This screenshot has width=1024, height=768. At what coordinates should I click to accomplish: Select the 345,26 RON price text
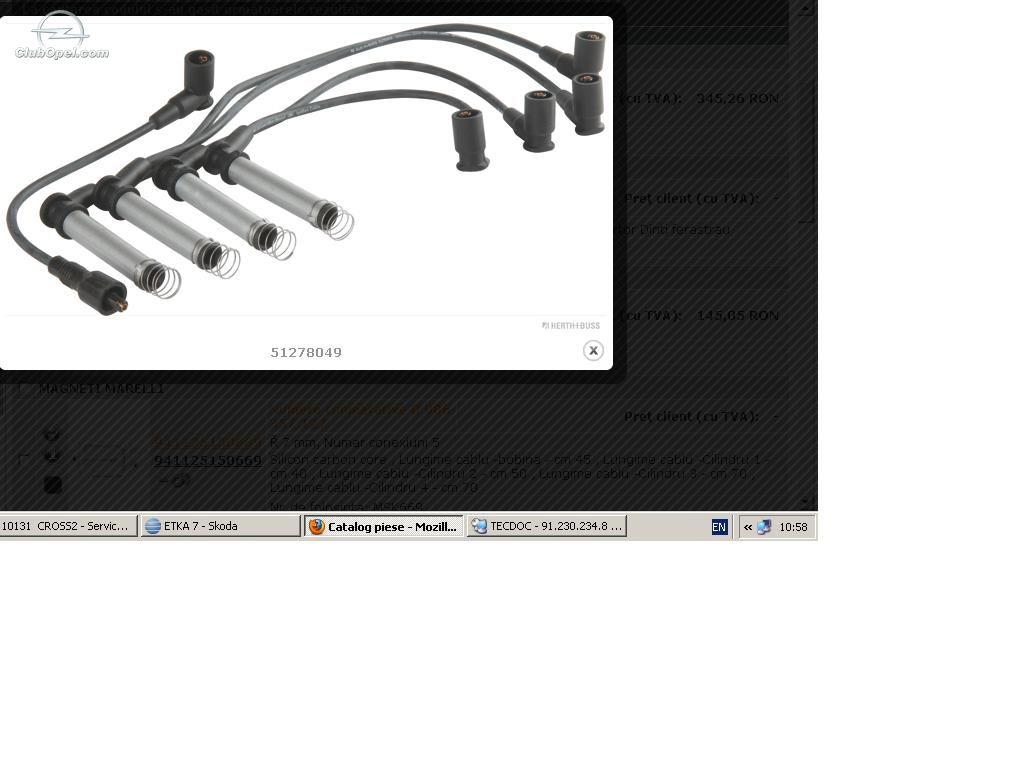pos(737,99)
